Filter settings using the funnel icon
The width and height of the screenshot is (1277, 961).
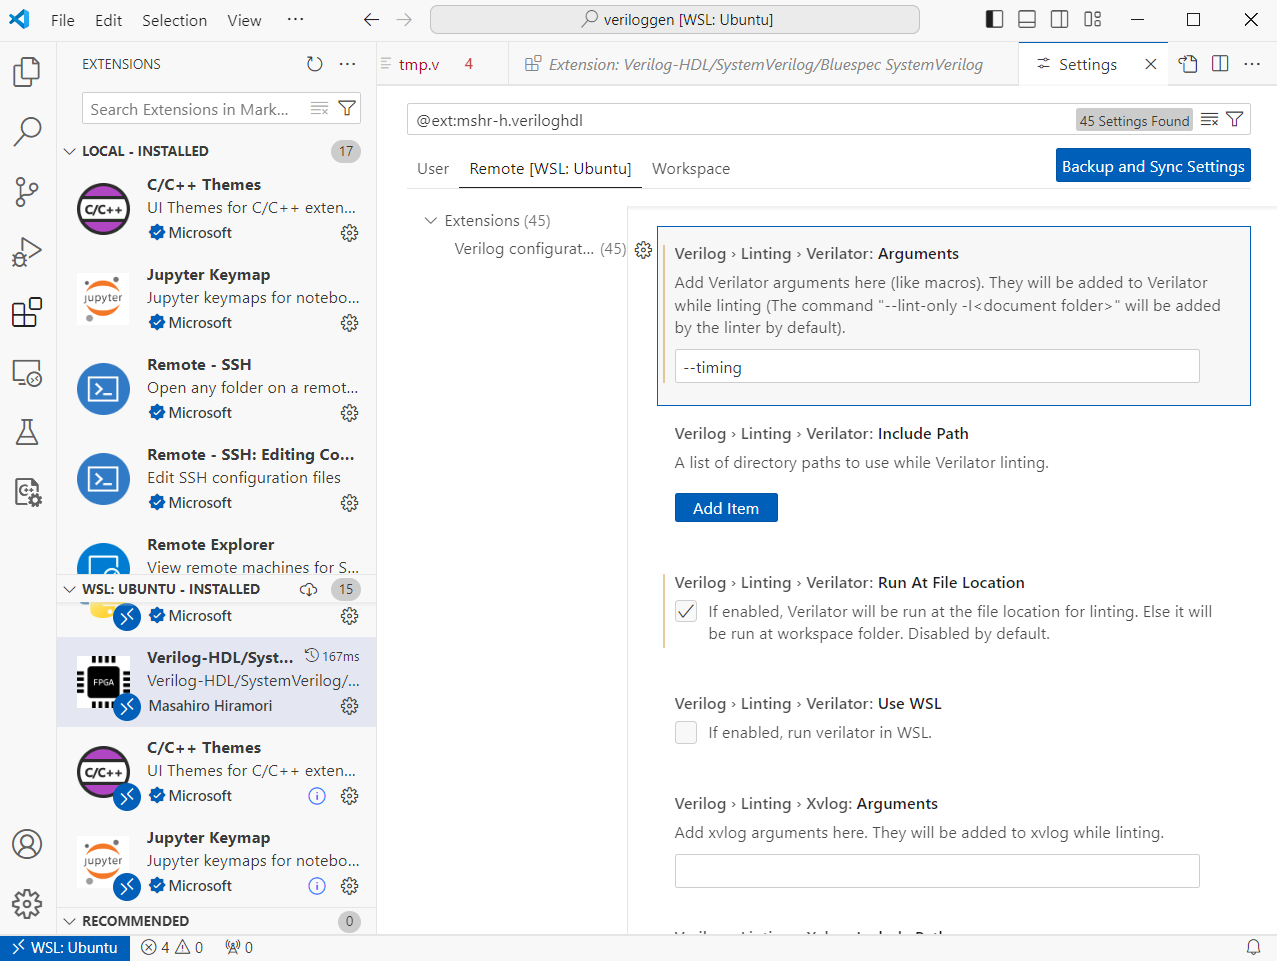tap(1235, 120)
